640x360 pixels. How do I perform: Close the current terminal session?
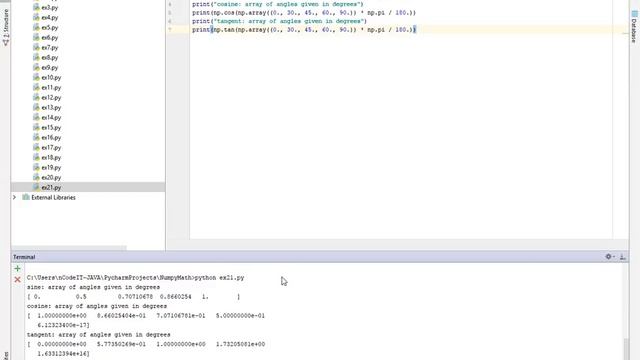pyautogui.click(x=17, y=280)
